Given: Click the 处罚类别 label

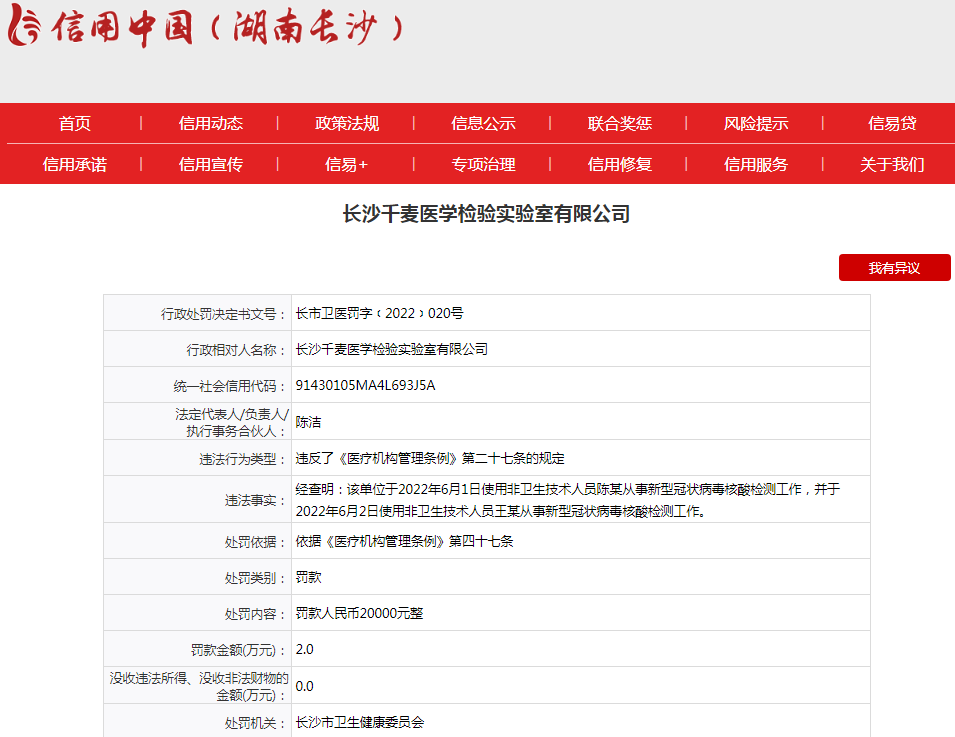Looking at the screenshot, I should coord(256,577).
